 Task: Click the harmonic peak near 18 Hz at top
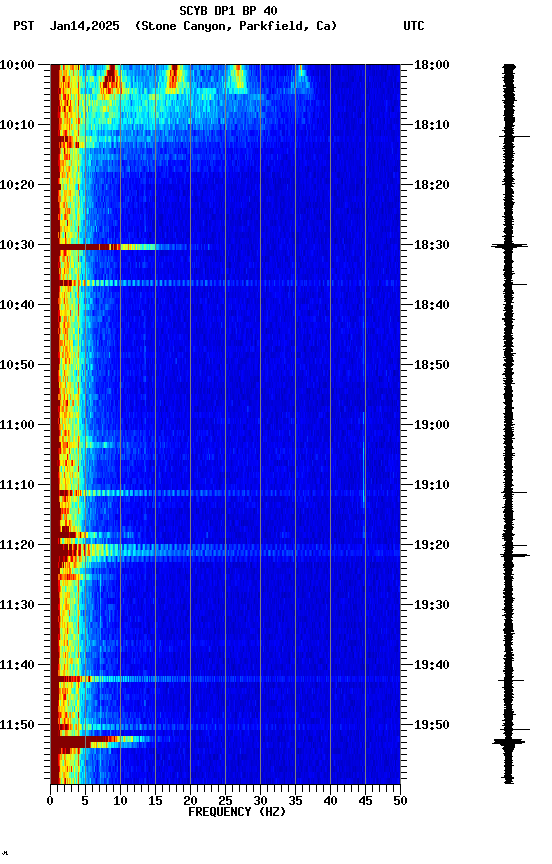tap(174, 77)
